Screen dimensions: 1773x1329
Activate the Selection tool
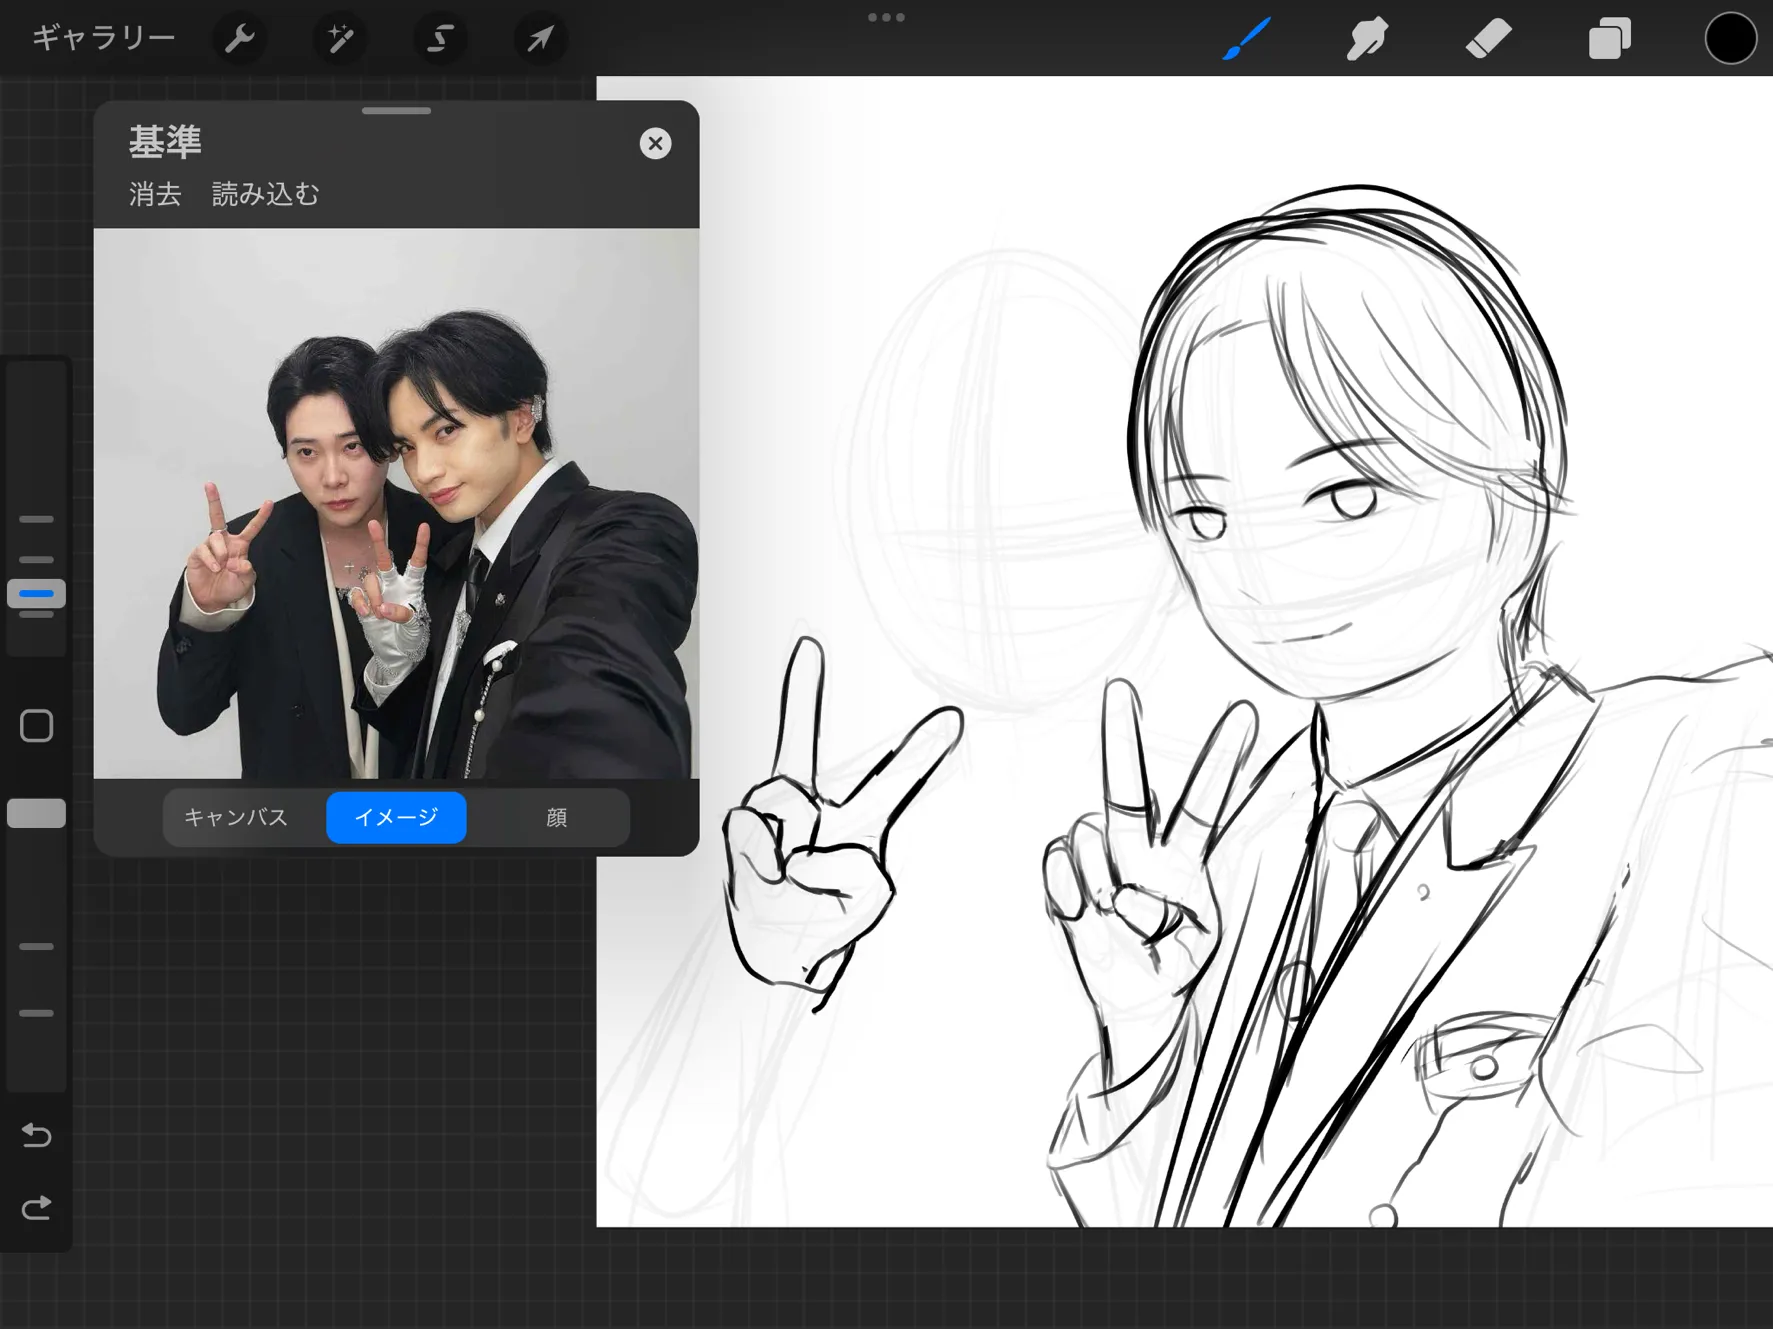440,39
